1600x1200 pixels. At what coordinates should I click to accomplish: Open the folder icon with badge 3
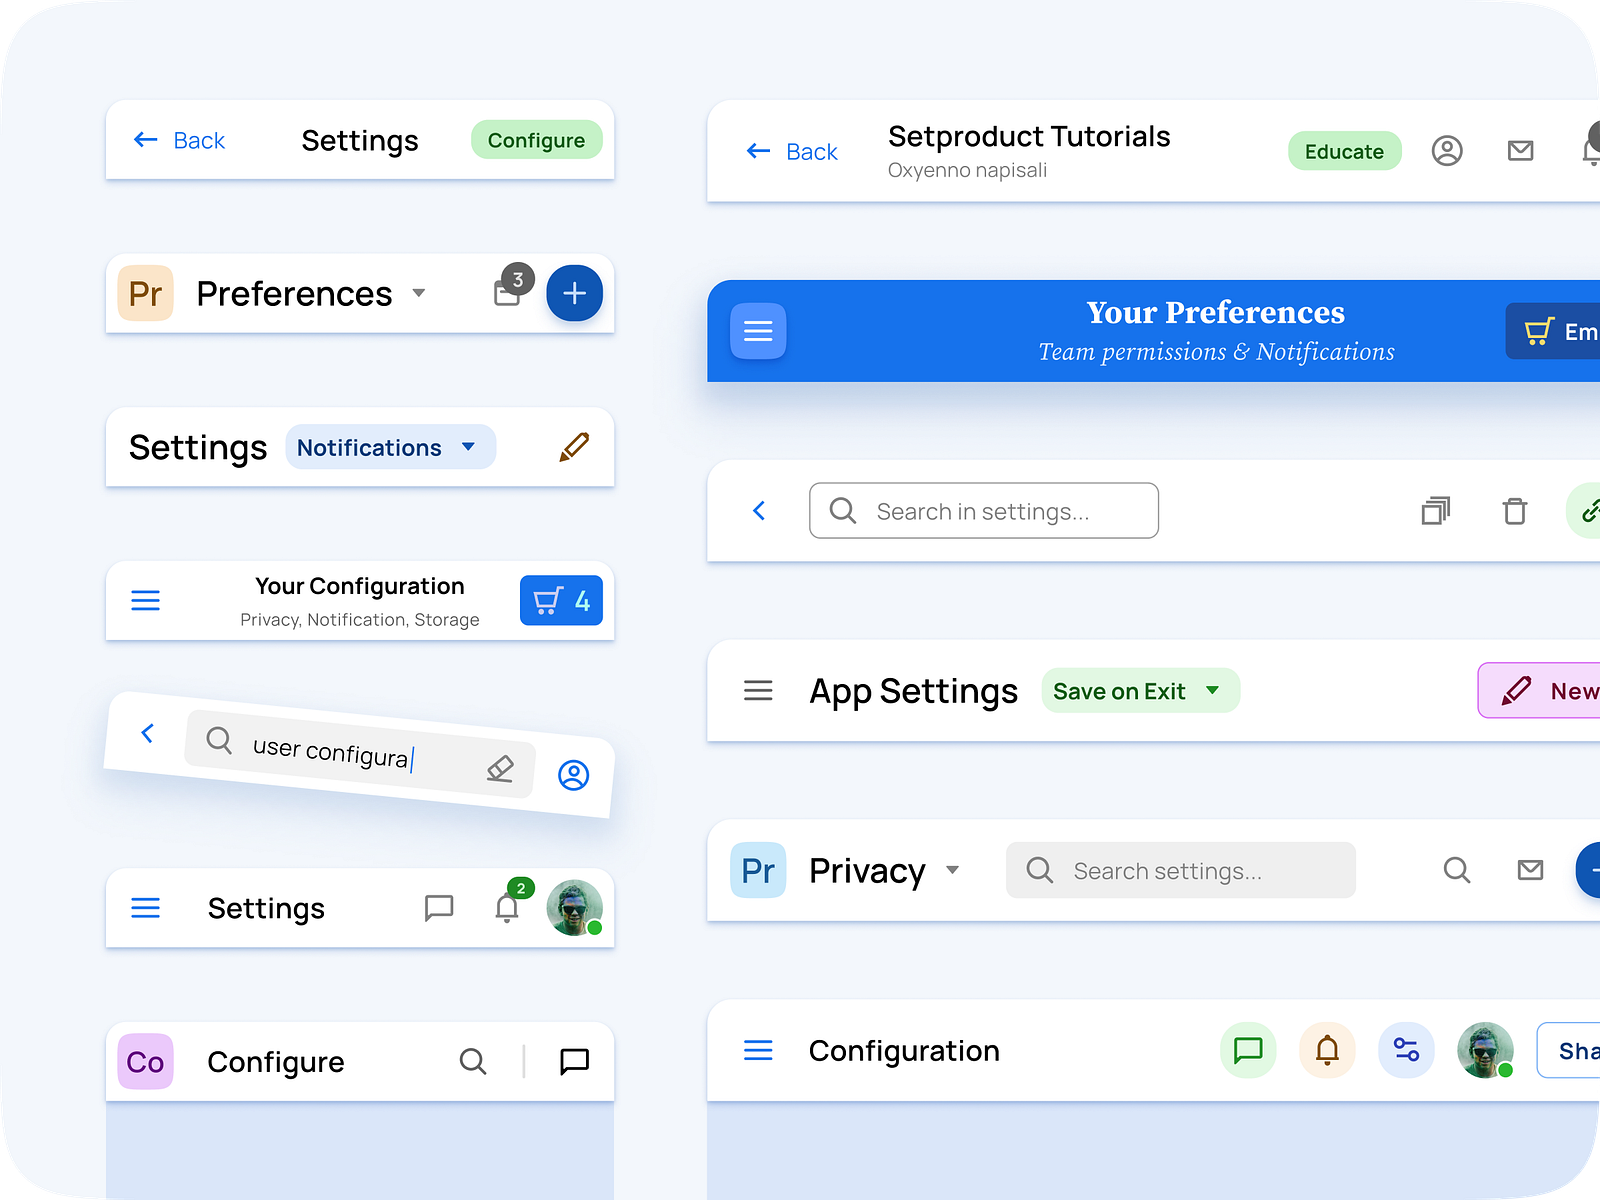508,292
